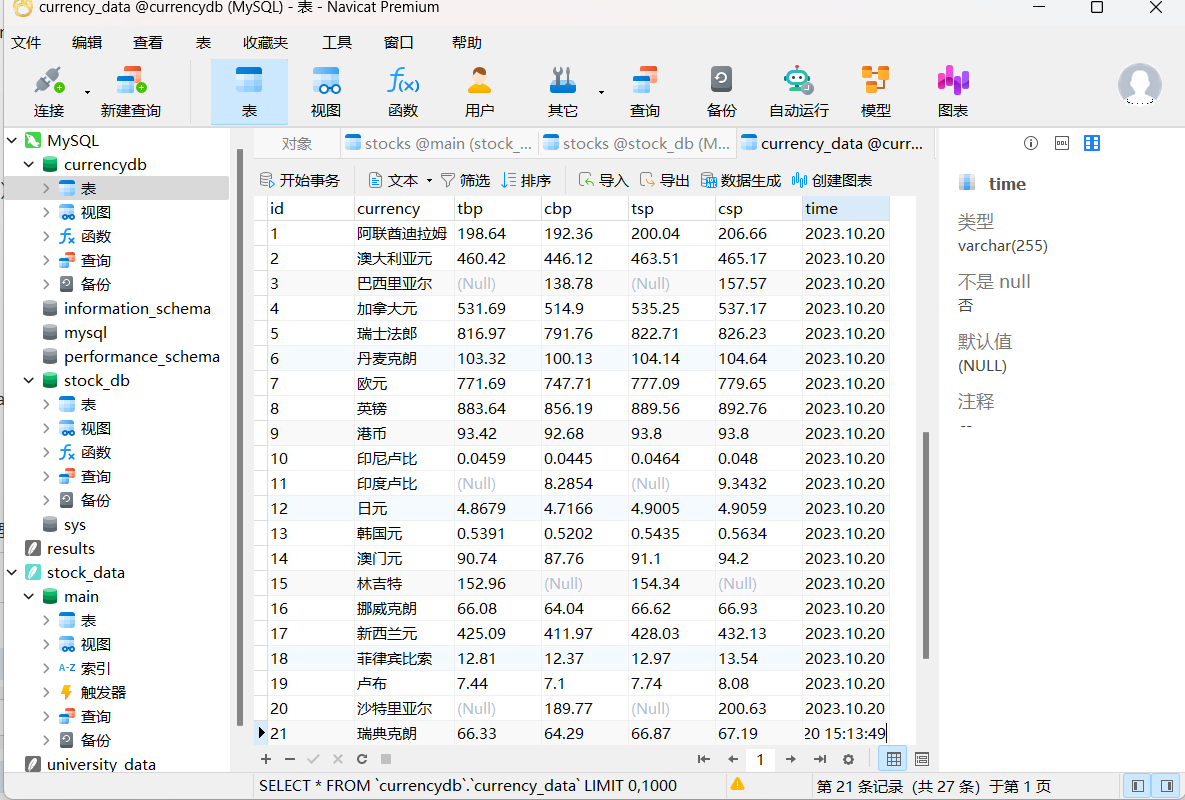
Task: Open the 收藏夹 (Favorites) menu
Action: pos(265,43)
